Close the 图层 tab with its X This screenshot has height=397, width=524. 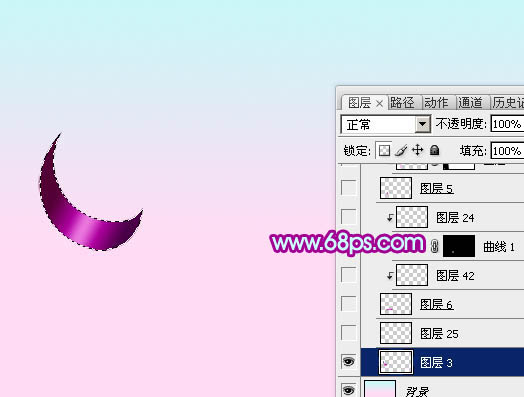pyautogui.click(x=379, y=104)
